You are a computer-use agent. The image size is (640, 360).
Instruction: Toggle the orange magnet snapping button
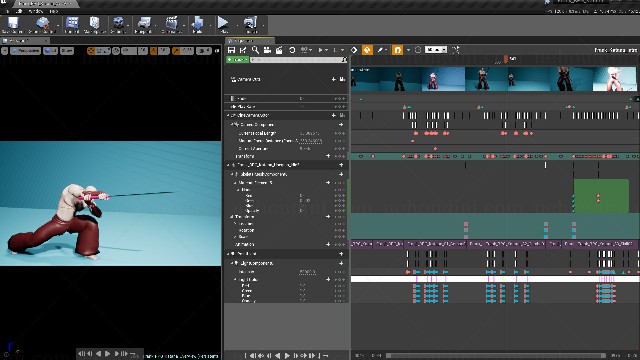(x=397, y=50)
